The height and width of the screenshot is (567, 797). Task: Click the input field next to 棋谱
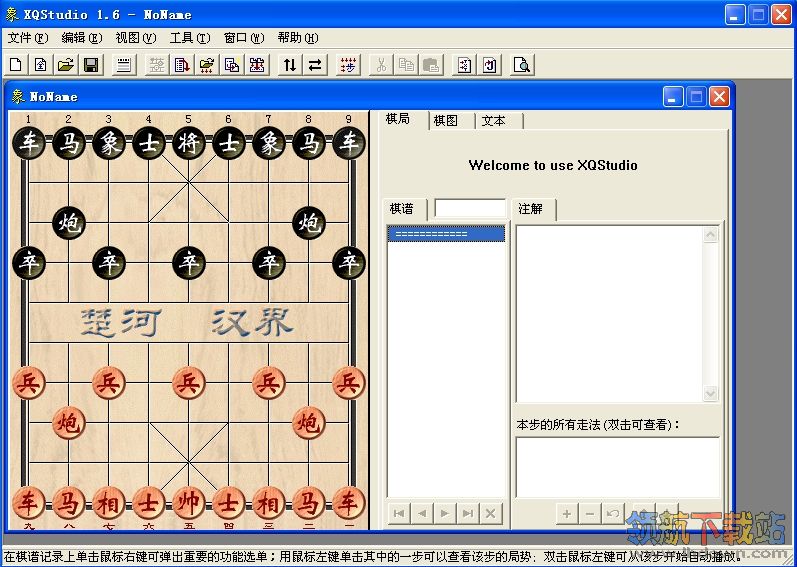point(470,208)
